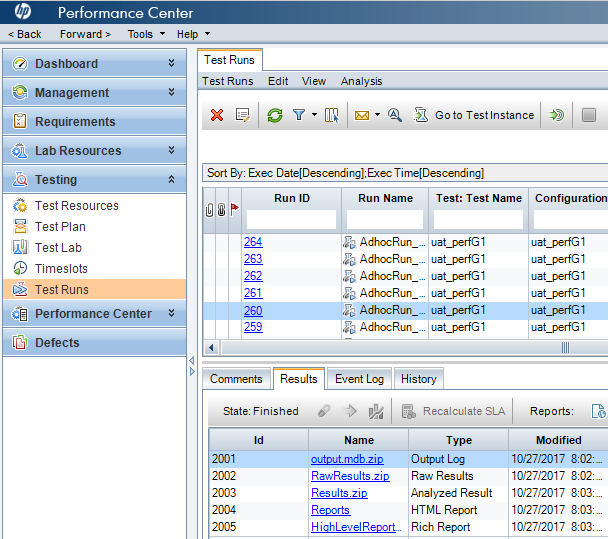
Task: Open the Edit menu
Action: pyautogui.click(x=278, y=81)
